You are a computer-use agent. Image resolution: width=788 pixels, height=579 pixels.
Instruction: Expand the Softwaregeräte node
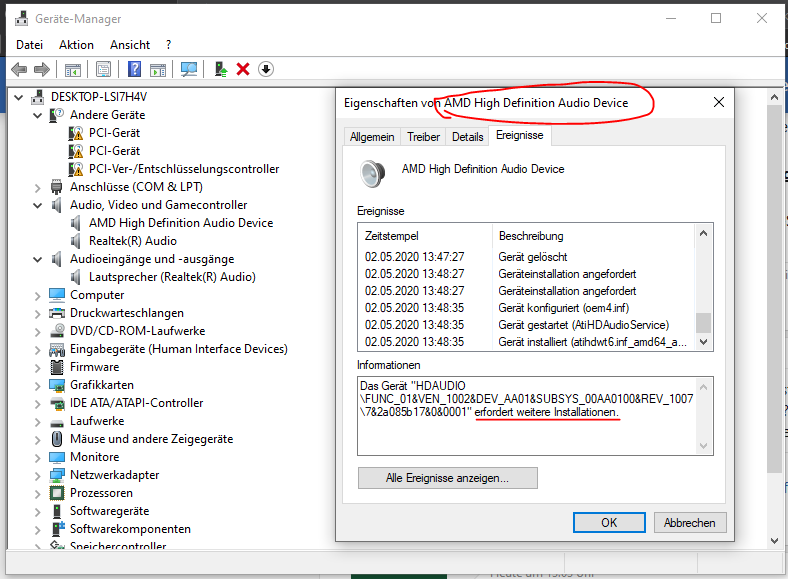pos(37,512)
